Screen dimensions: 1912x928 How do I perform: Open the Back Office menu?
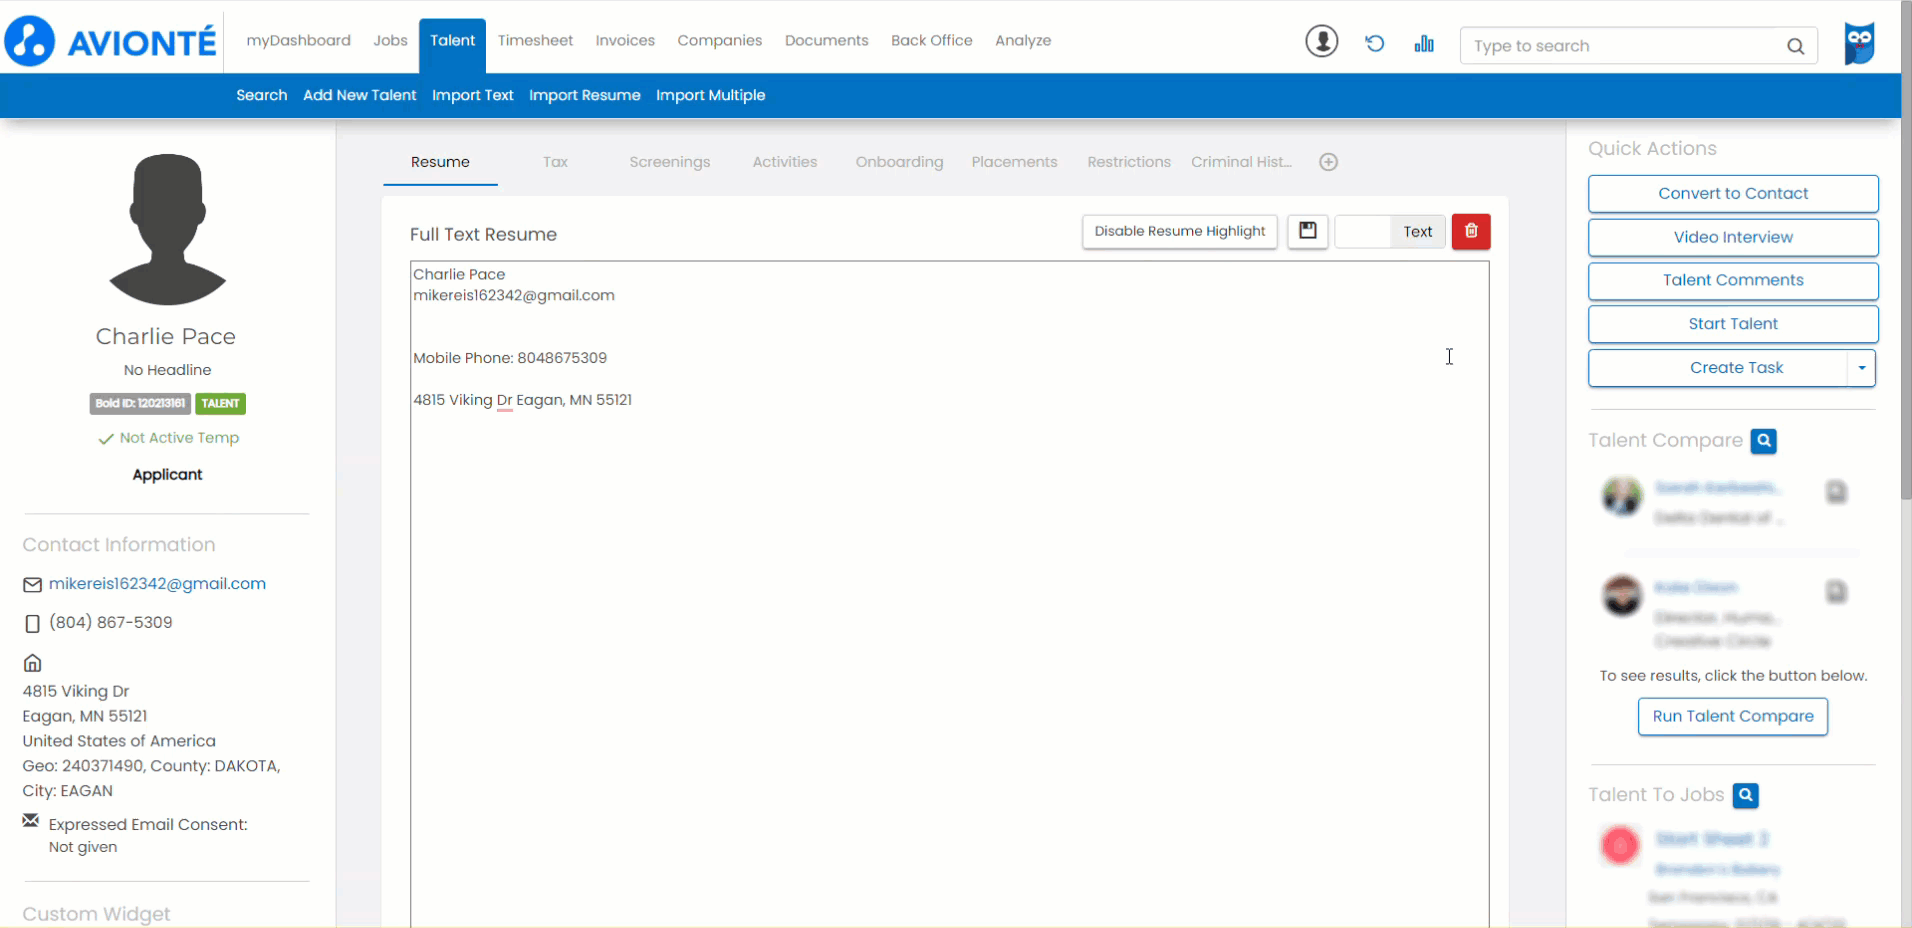[x=930, y=40]
